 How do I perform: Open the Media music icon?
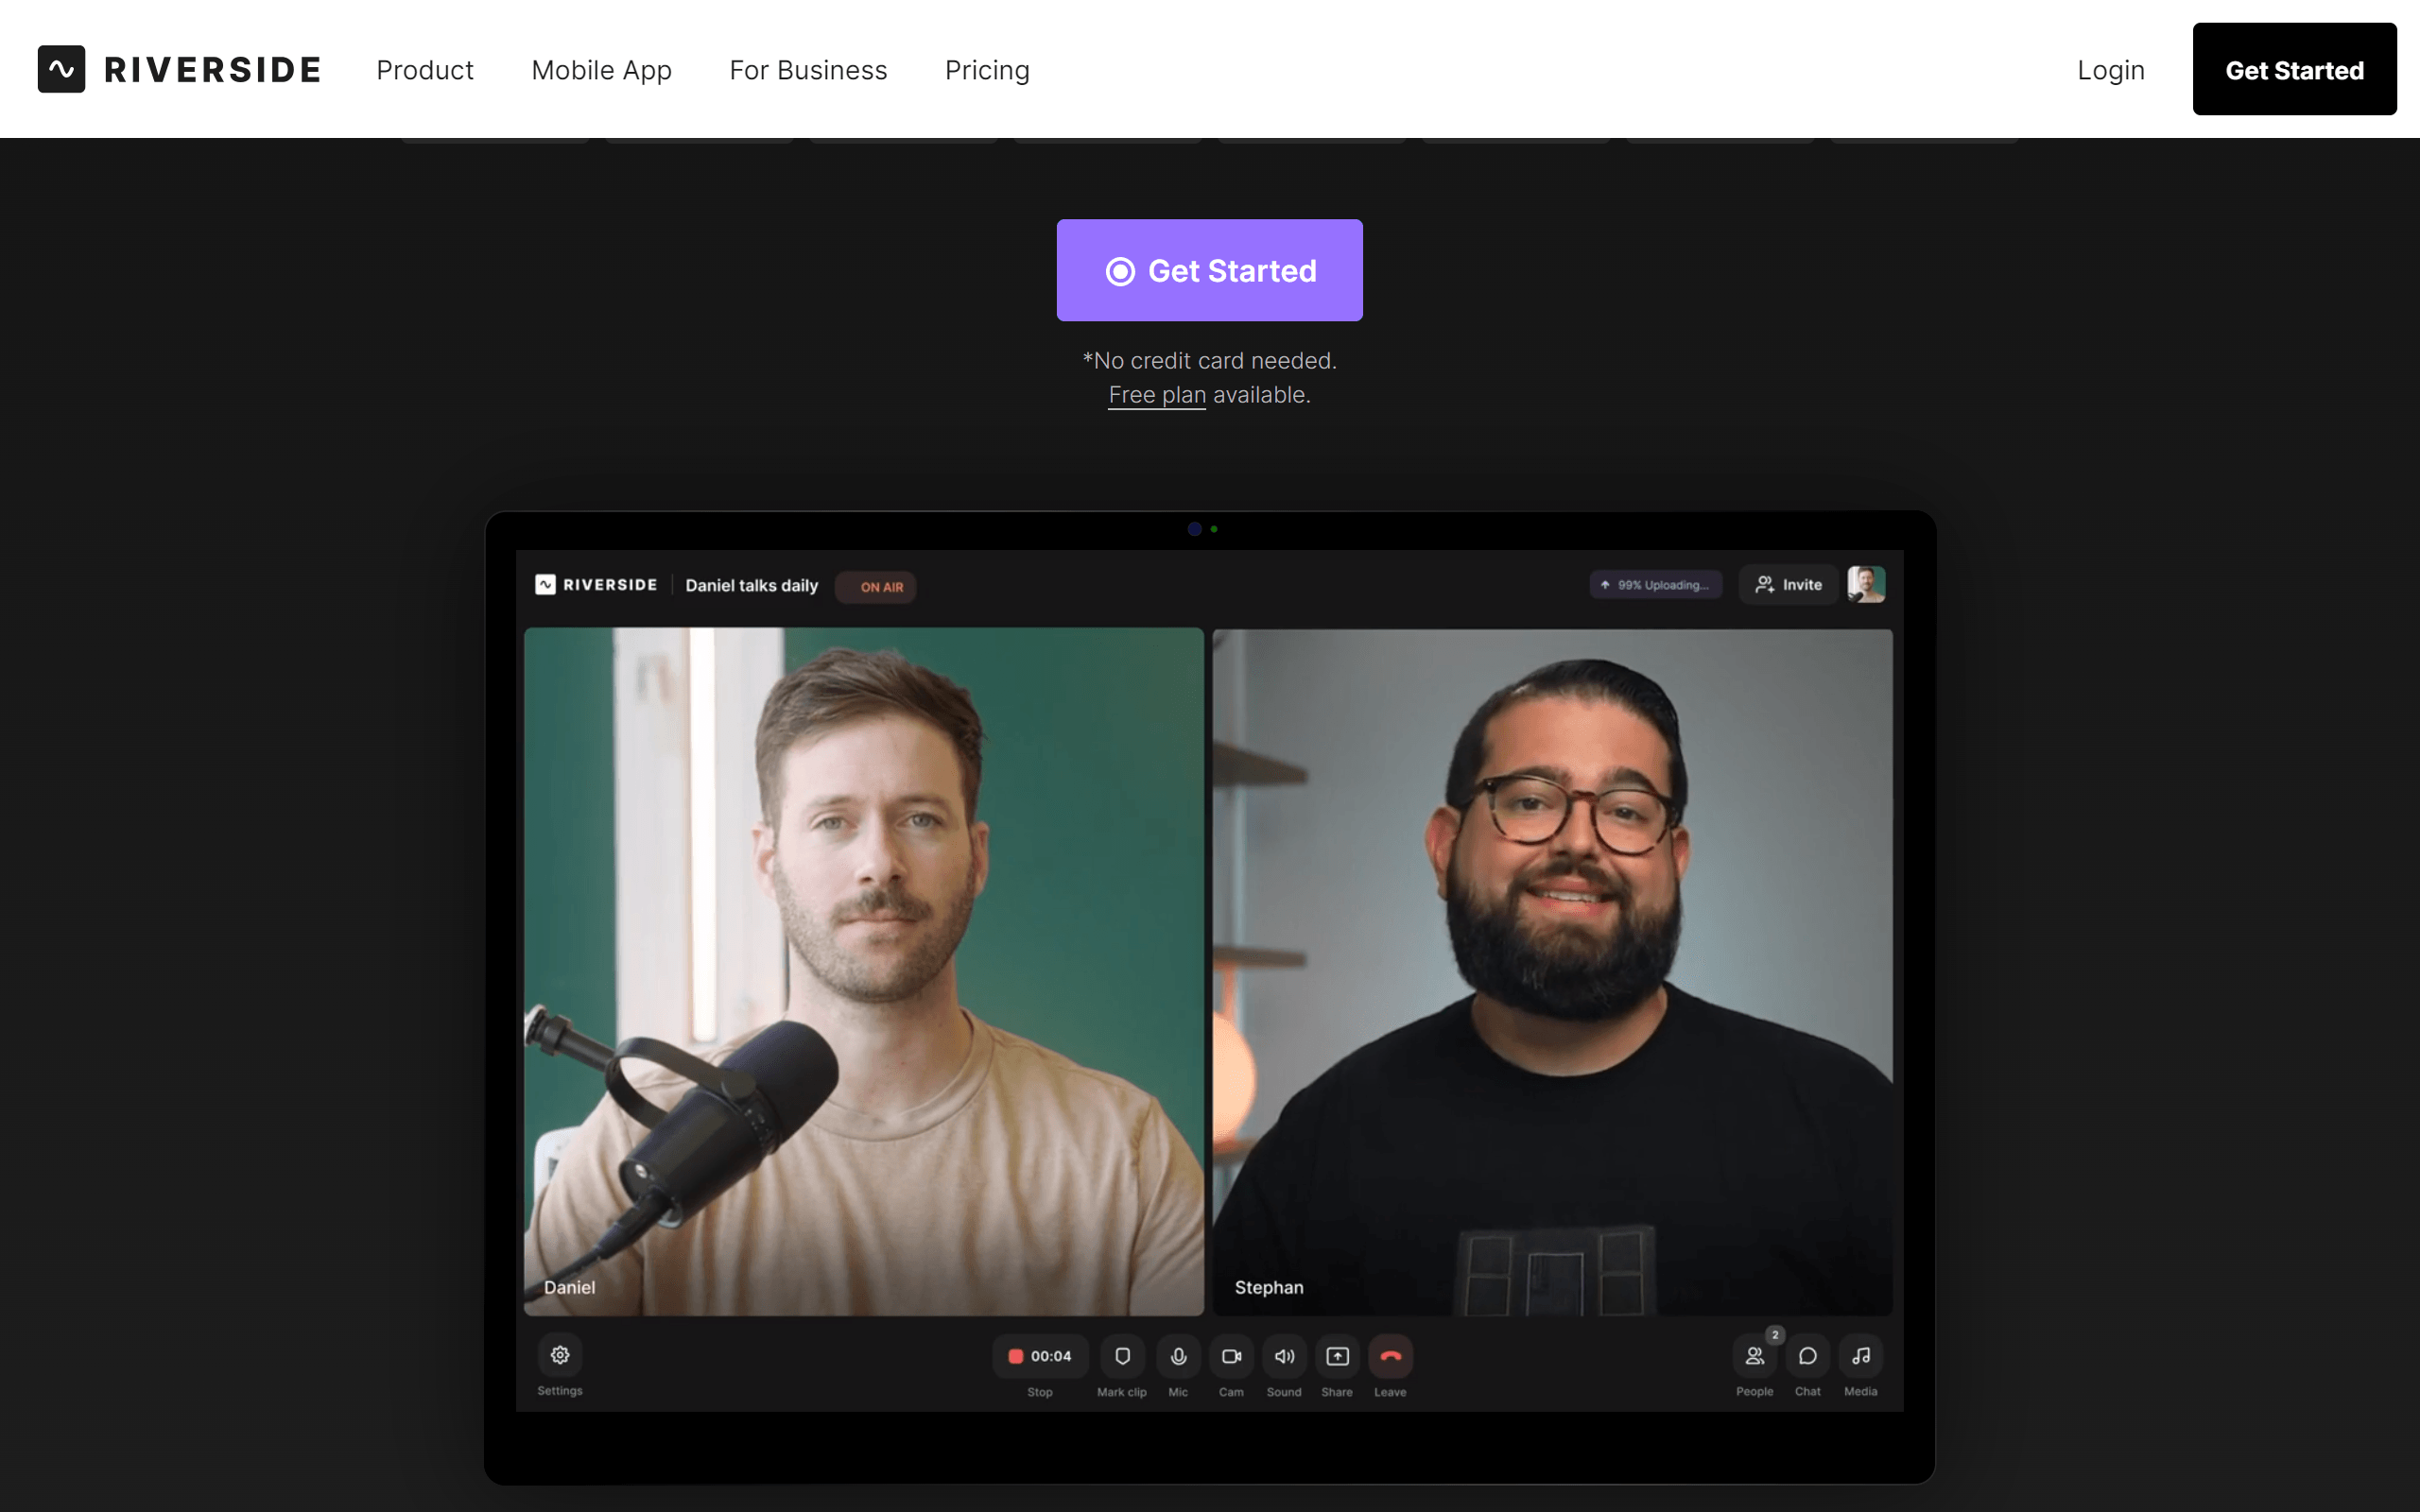pos(1860,1356)
